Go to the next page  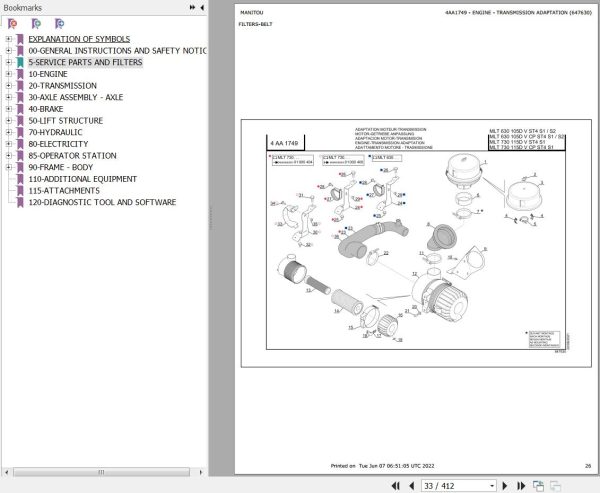pyautogui.click(x=505, y=486)
